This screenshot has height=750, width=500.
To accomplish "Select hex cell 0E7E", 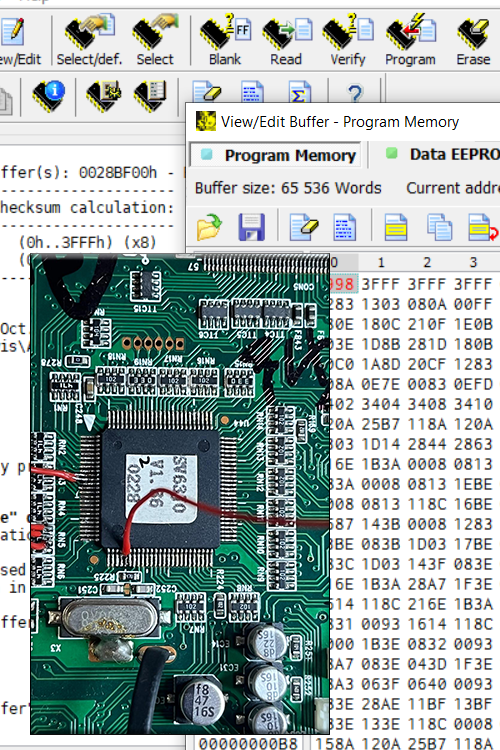I will coord(380,384).
